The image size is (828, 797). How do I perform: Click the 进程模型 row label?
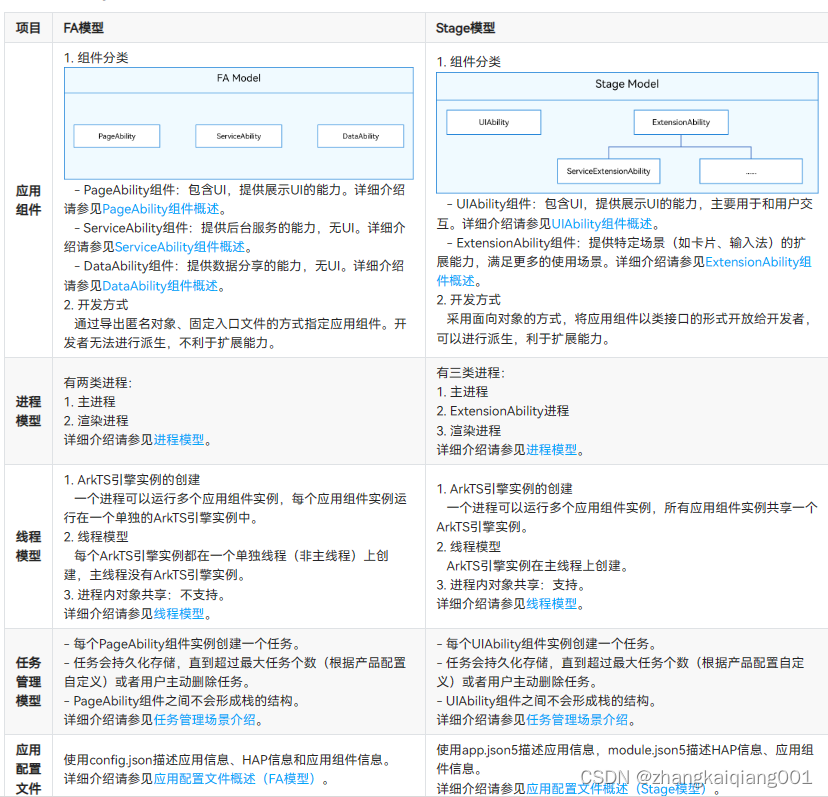pyautogui.click(x=29, y=411)
